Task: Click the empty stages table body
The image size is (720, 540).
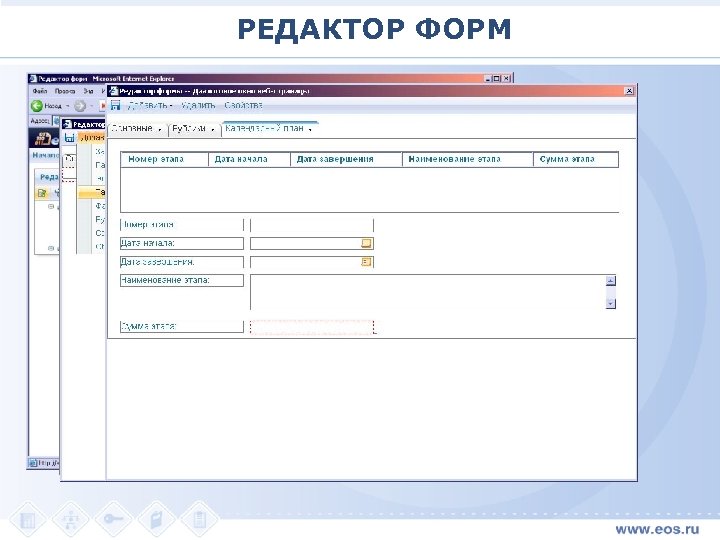Action: tap(370, 190)
